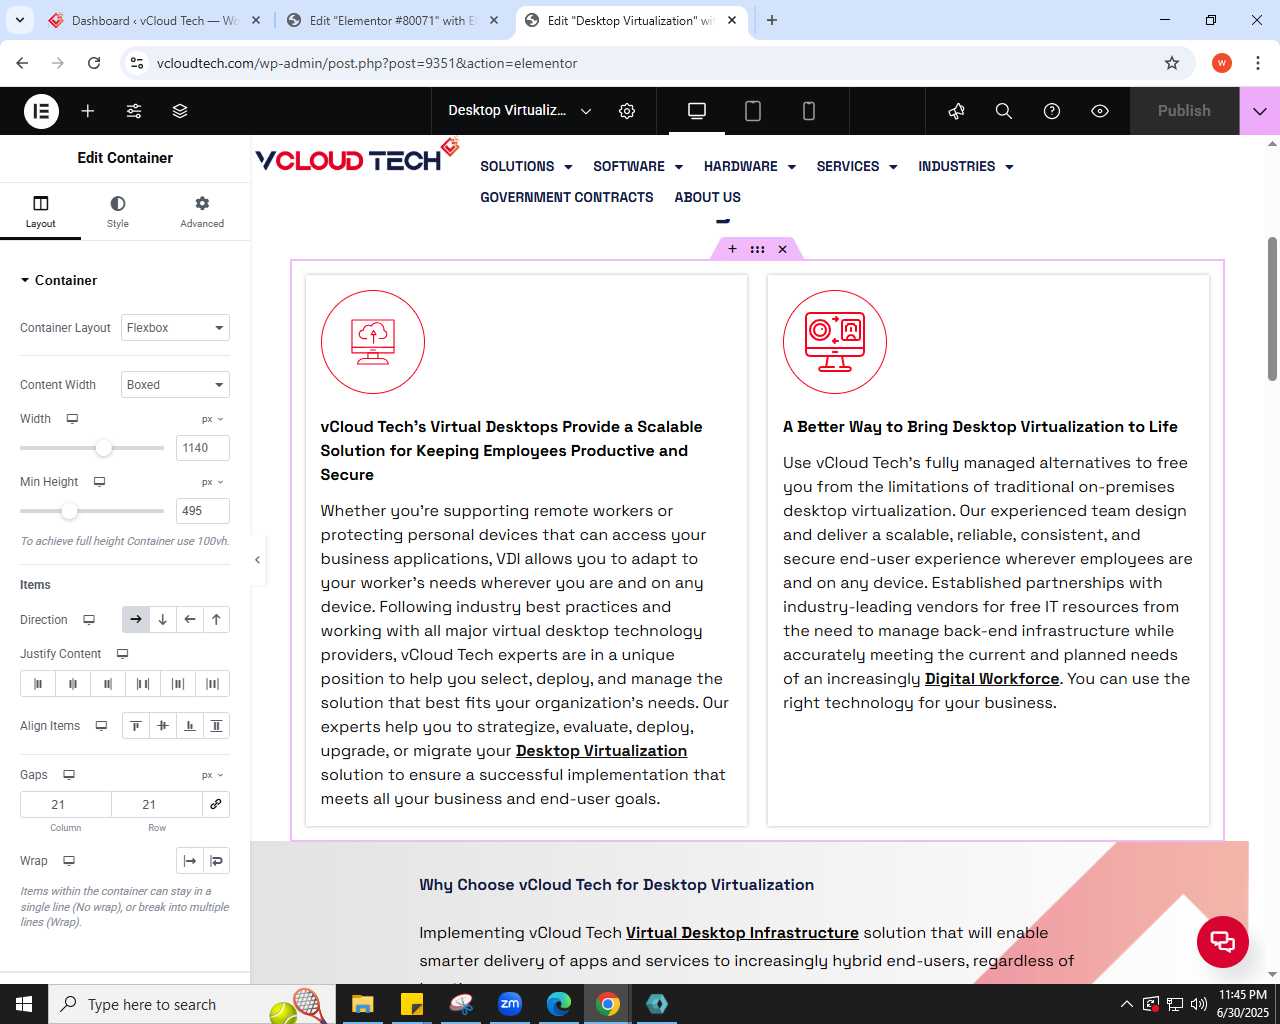Set direction to column (down arrow)

(162, 620)
